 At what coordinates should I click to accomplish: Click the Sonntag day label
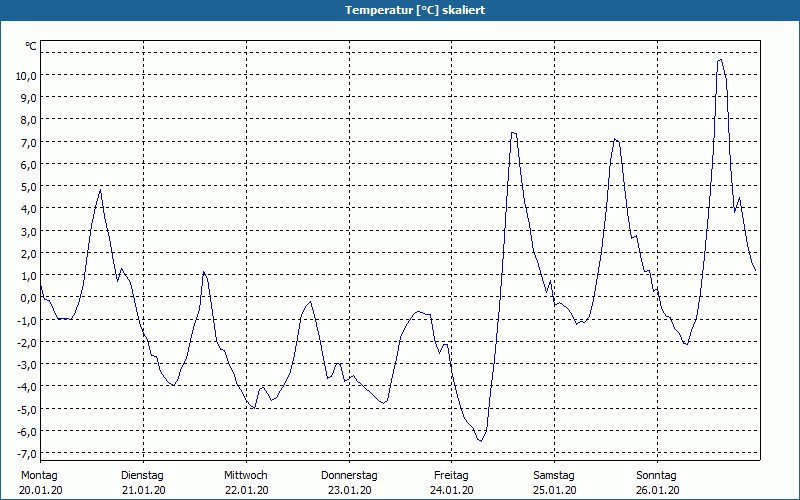click(657, 476)
